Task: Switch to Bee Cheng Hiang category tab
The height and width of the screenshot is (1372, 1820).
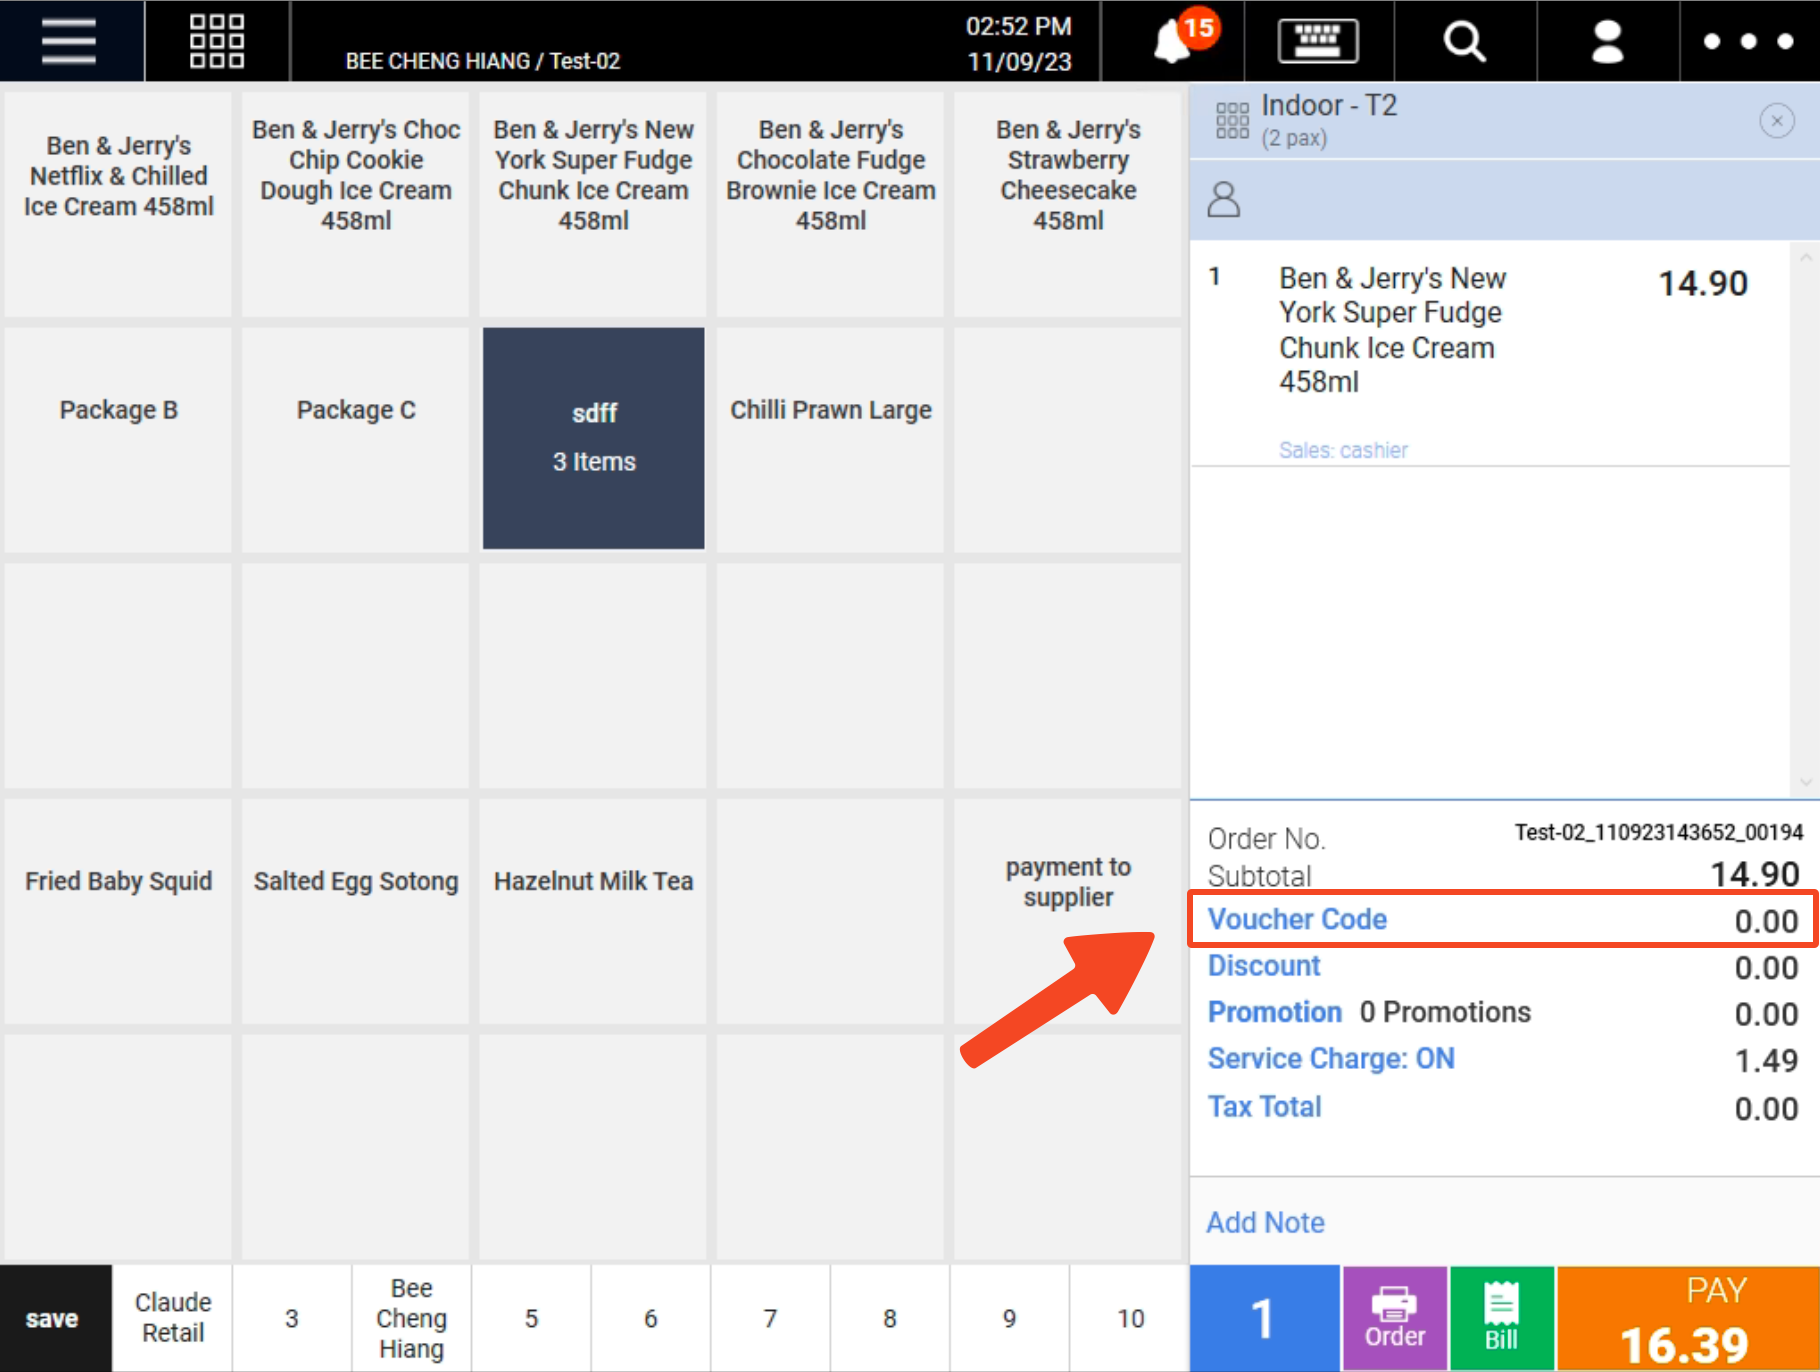Action: coord(411,1317)
